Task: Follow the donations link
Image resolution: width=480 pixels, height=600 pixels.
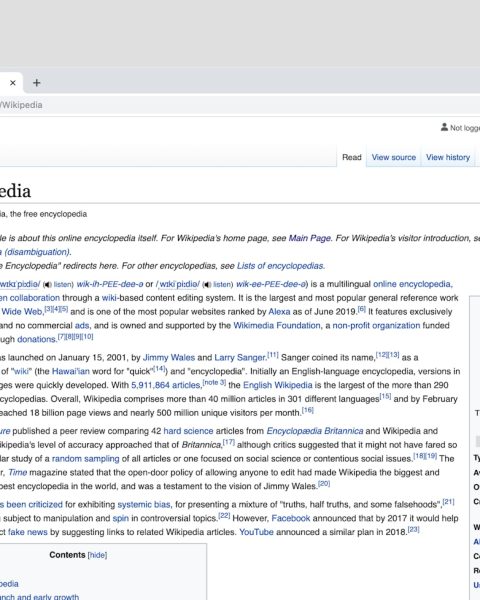Action: click(37, 339)
